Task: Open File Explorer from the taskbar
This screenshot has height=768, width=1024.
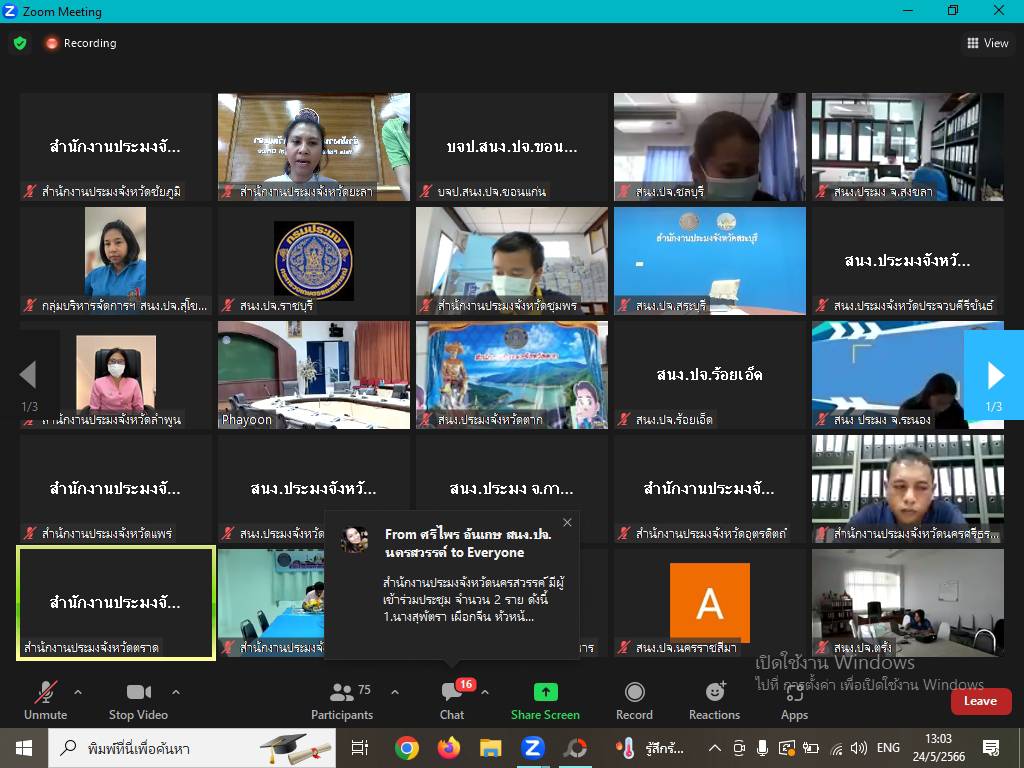Action: (x=490, y=748)
